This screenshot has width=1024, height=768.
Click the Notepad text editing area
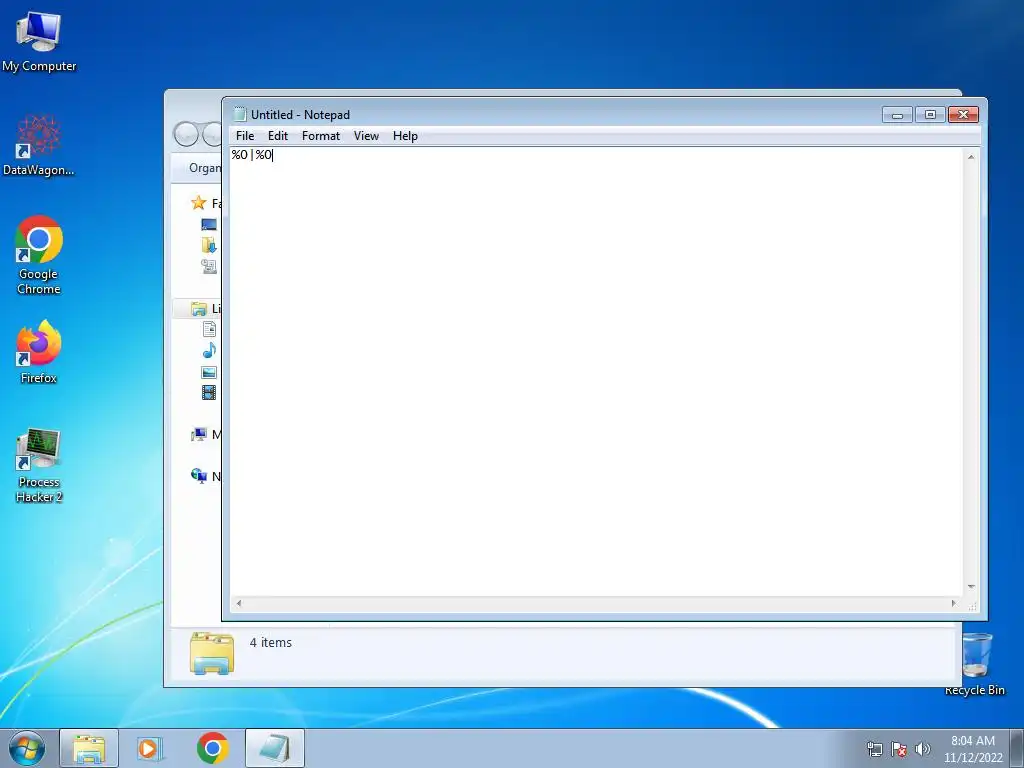tap(596, 372)
